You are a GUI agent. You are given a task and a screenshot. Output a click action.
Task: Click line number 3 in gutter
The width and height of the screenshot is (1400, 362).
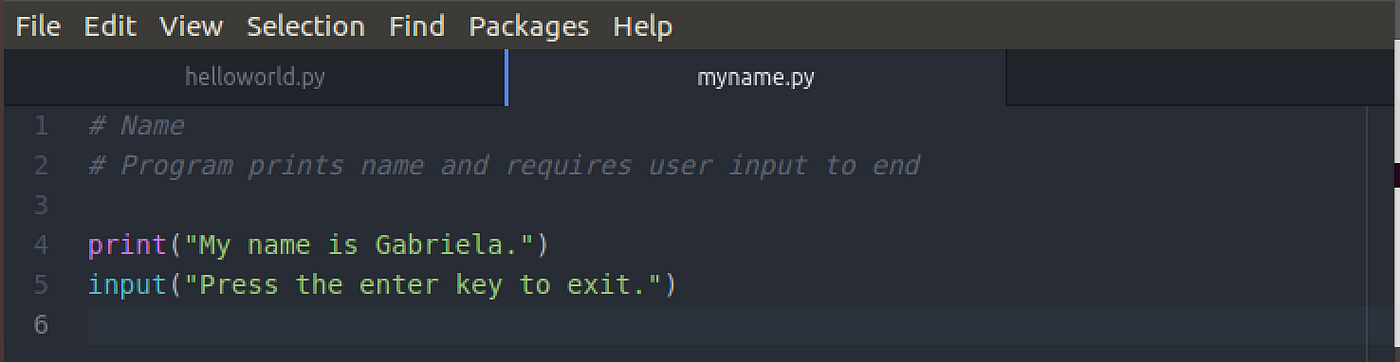pyautogui.click(x=41, y=205)
